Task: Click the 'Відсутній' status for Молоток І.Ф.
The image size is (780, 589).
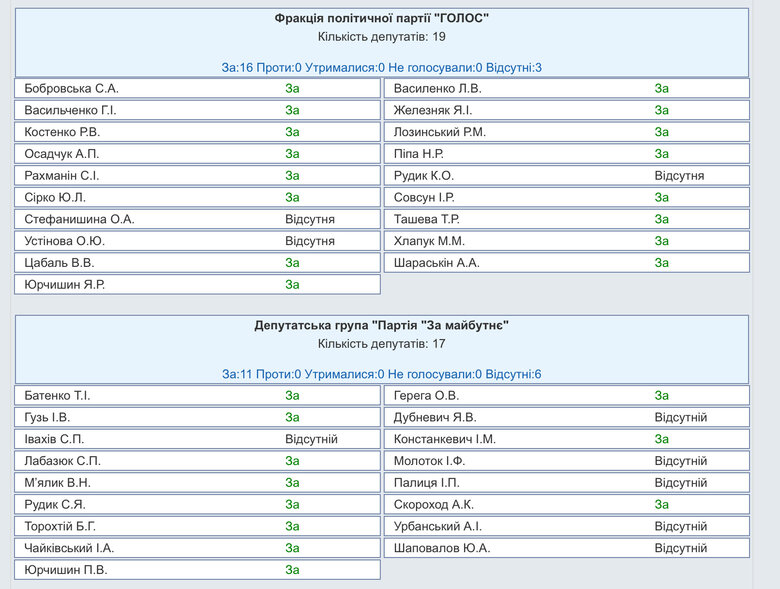Action: tap(681, 461)
